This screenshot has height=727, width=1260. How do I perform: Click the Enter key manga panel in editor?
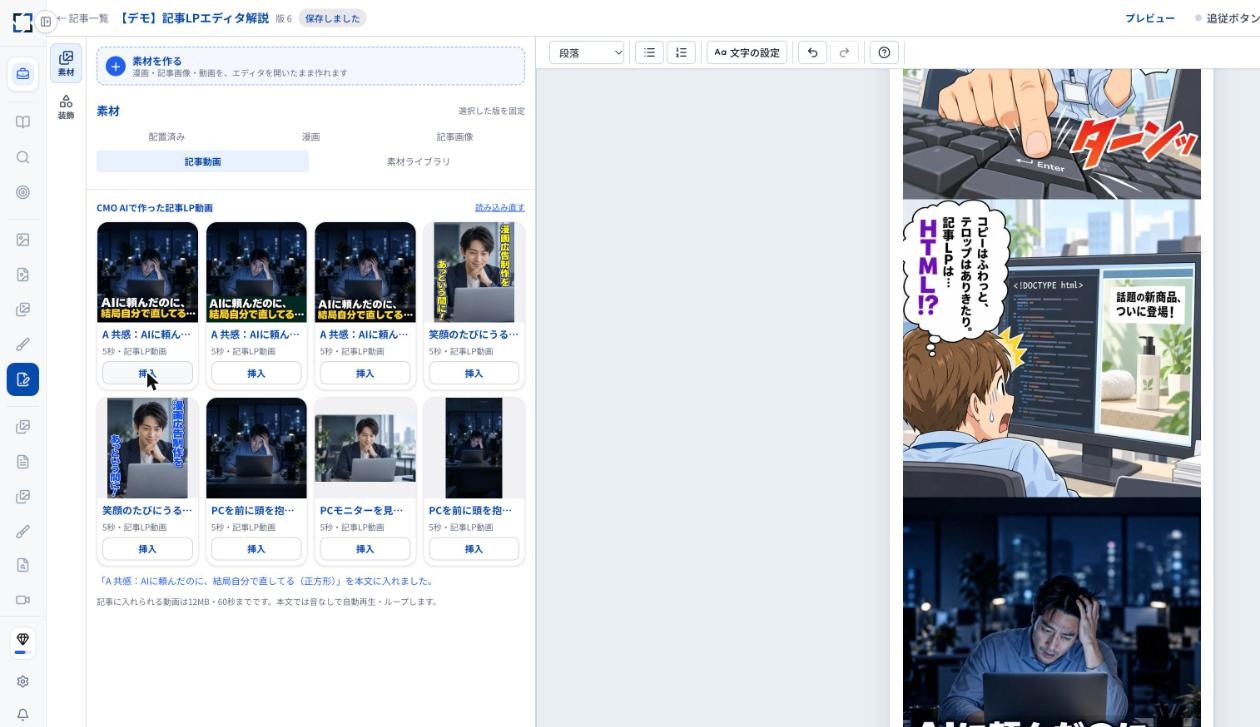pyautogui.click(x=1052, y=133)
